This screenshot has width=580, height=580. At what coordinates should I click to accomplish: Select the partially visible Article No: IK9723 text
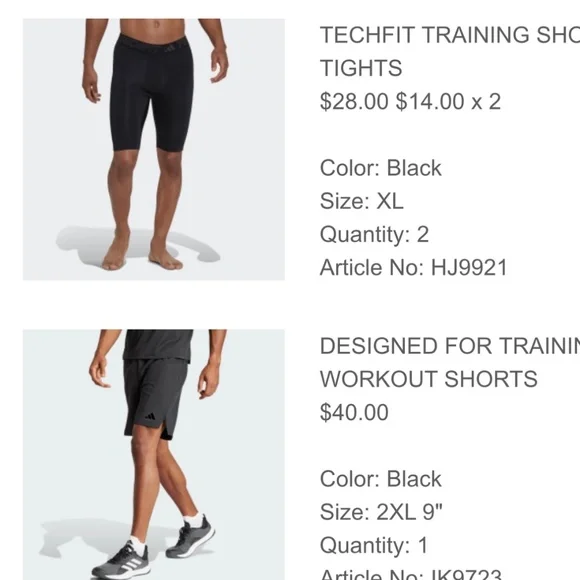[x=411, y=574]
